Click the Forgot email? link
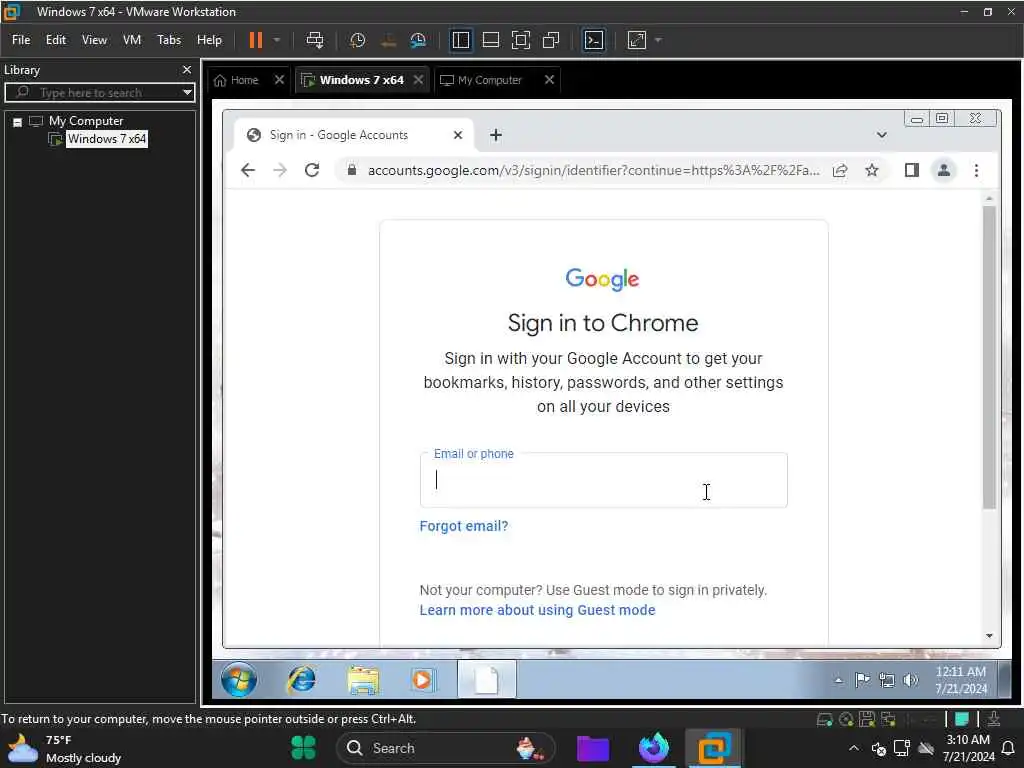The height and width of the screenshot is (768, 1024). (464, 526)
